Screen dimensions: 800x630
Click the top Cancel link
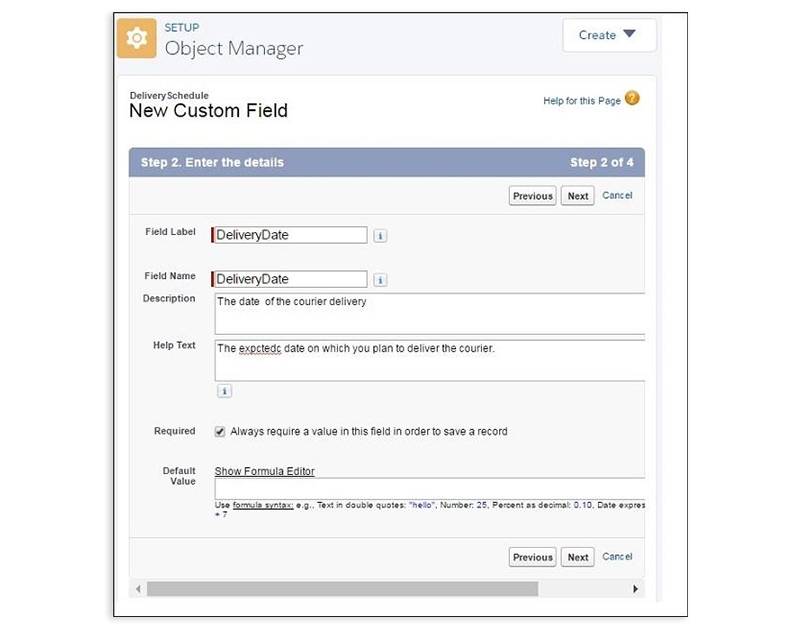[617, 195]
